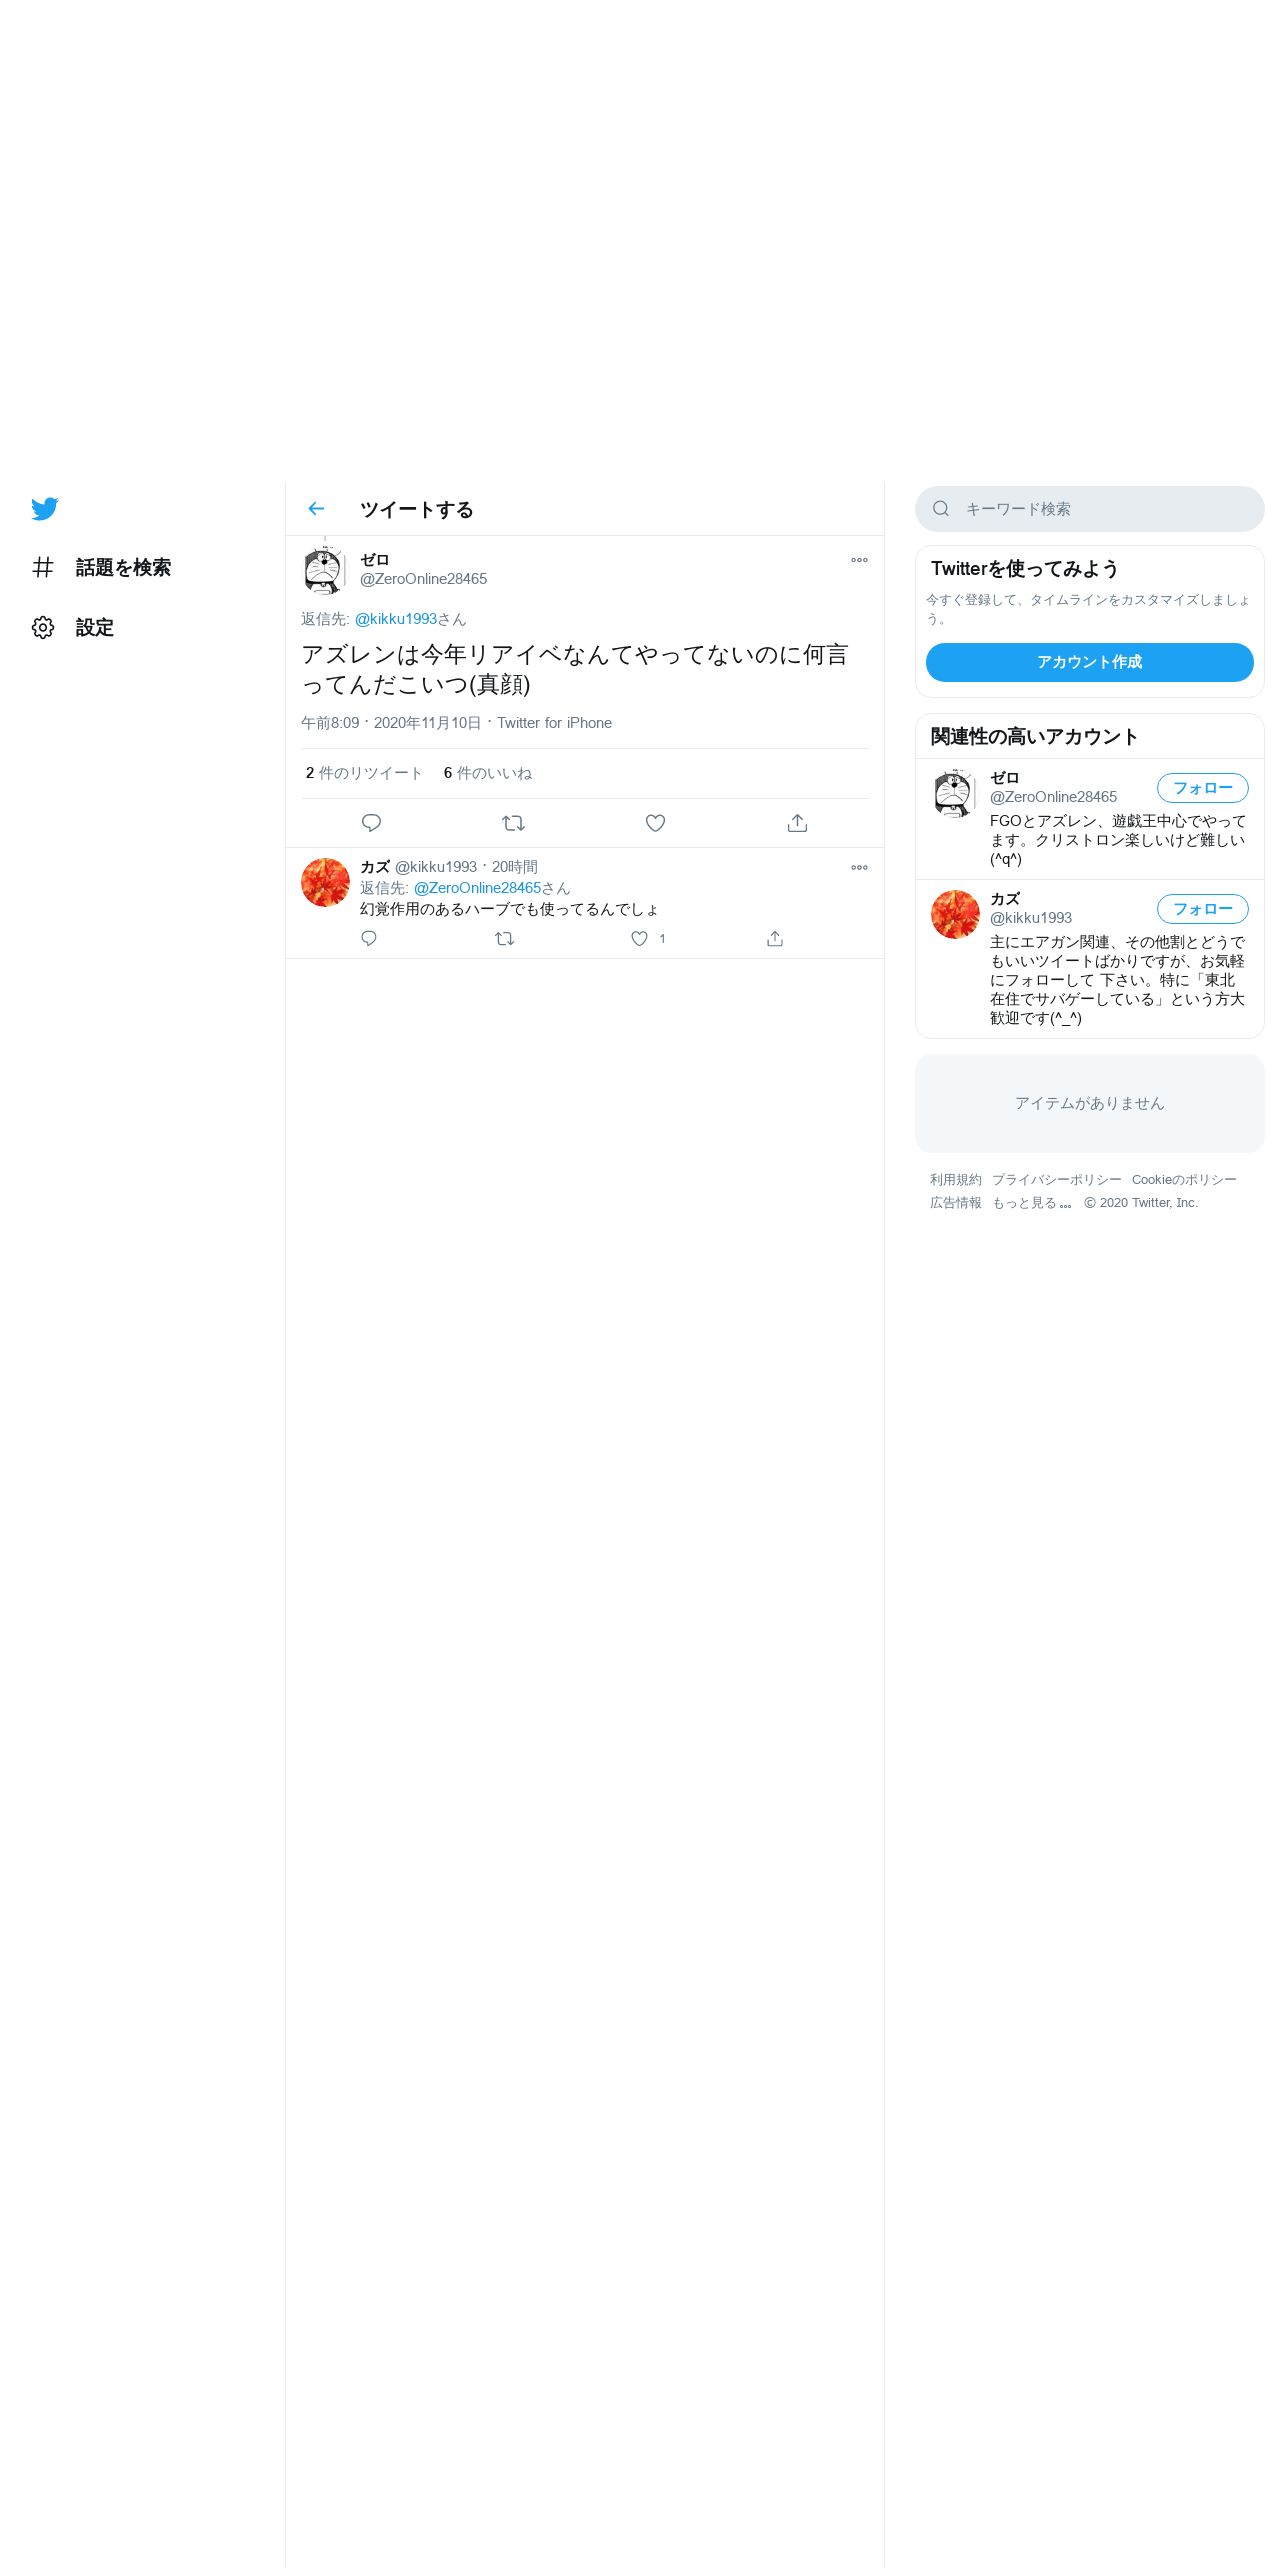Share カズ's reply tweet
1284x2568 pixels.
(x=775, y=938)
